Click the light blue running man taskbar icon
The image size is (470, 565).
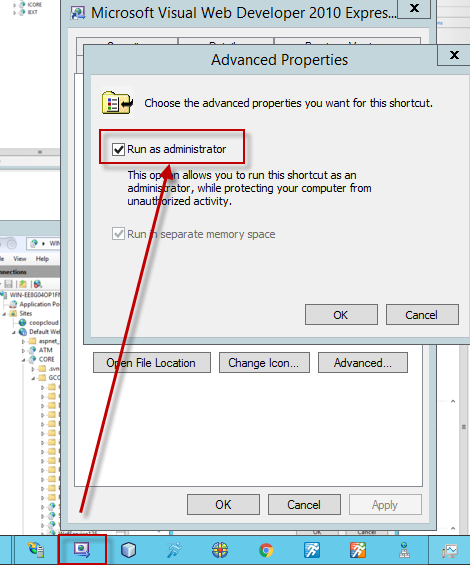pyautogui.click(x=174, y=550)
